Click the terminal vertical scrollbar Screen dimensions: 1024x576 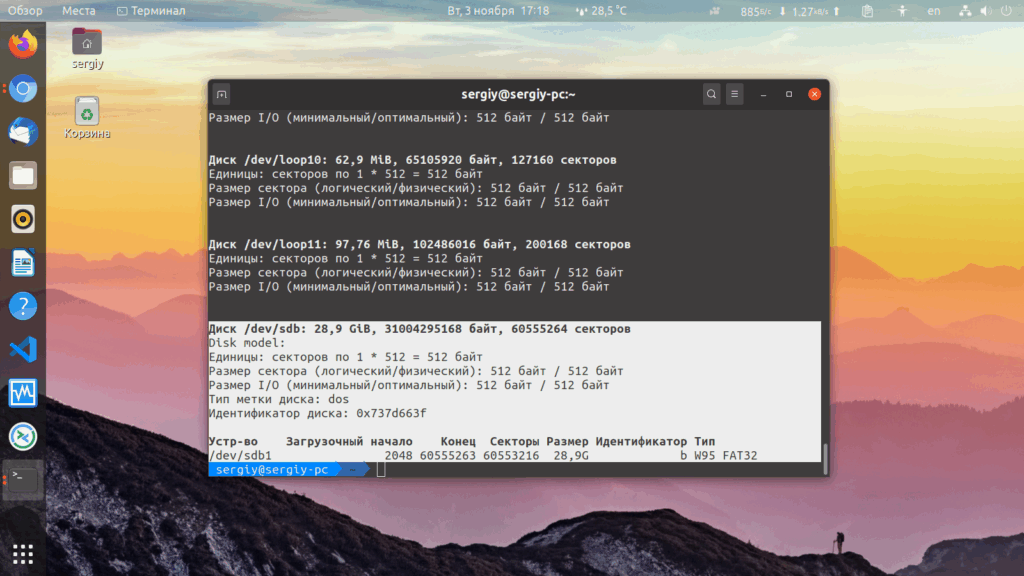point(825,459)
